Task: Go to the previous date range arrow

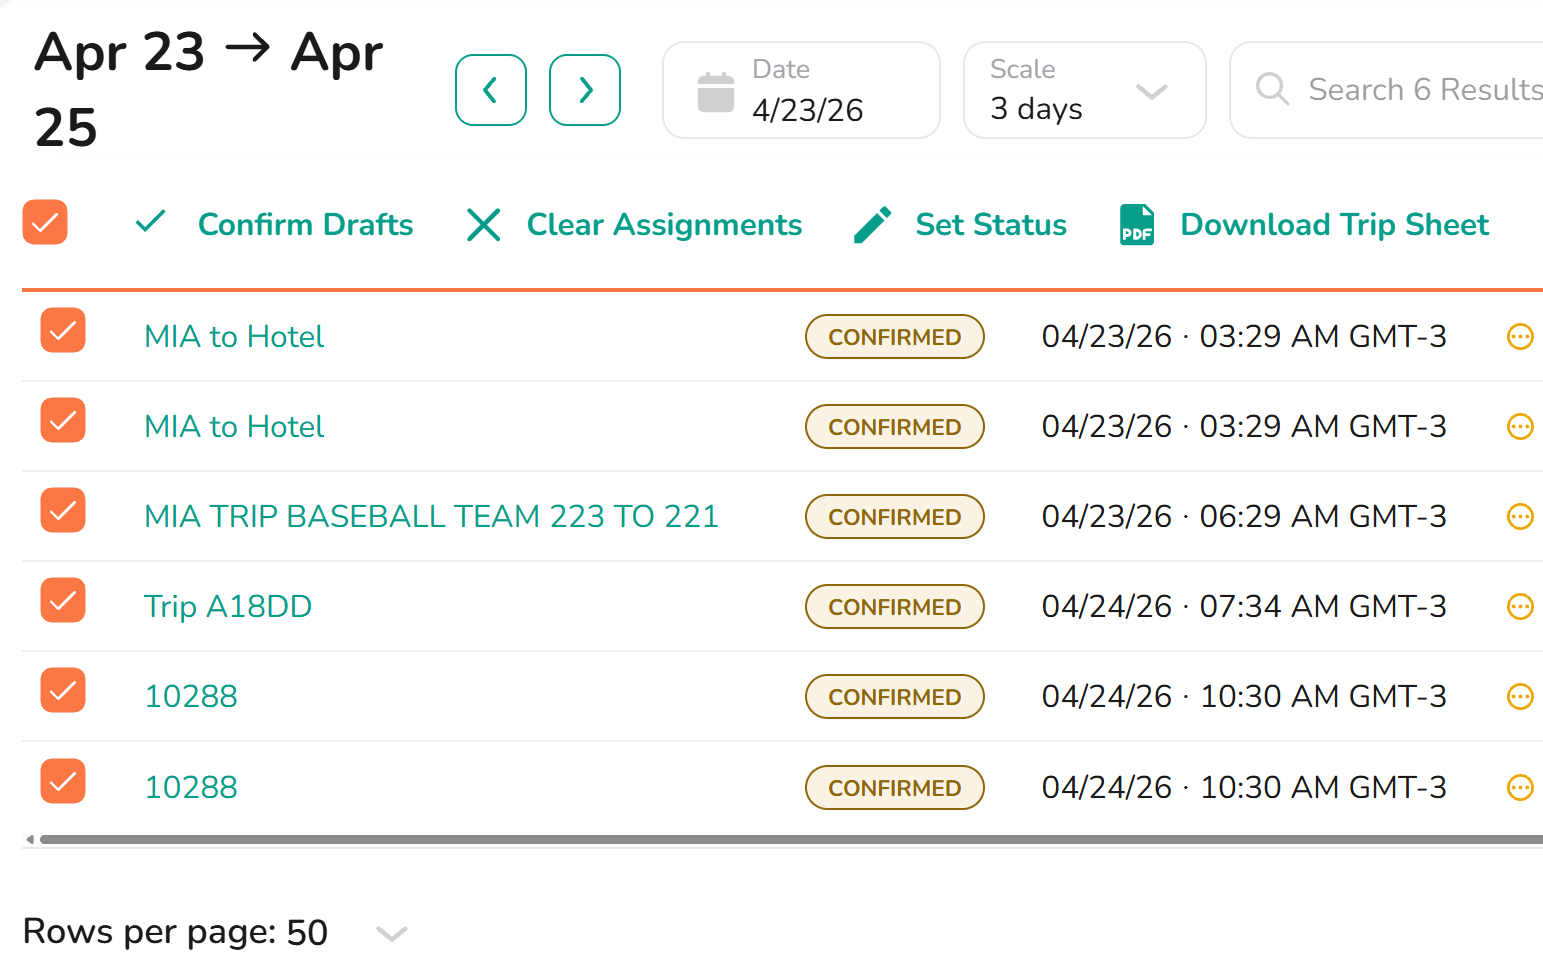Action: tap(490, 90)
